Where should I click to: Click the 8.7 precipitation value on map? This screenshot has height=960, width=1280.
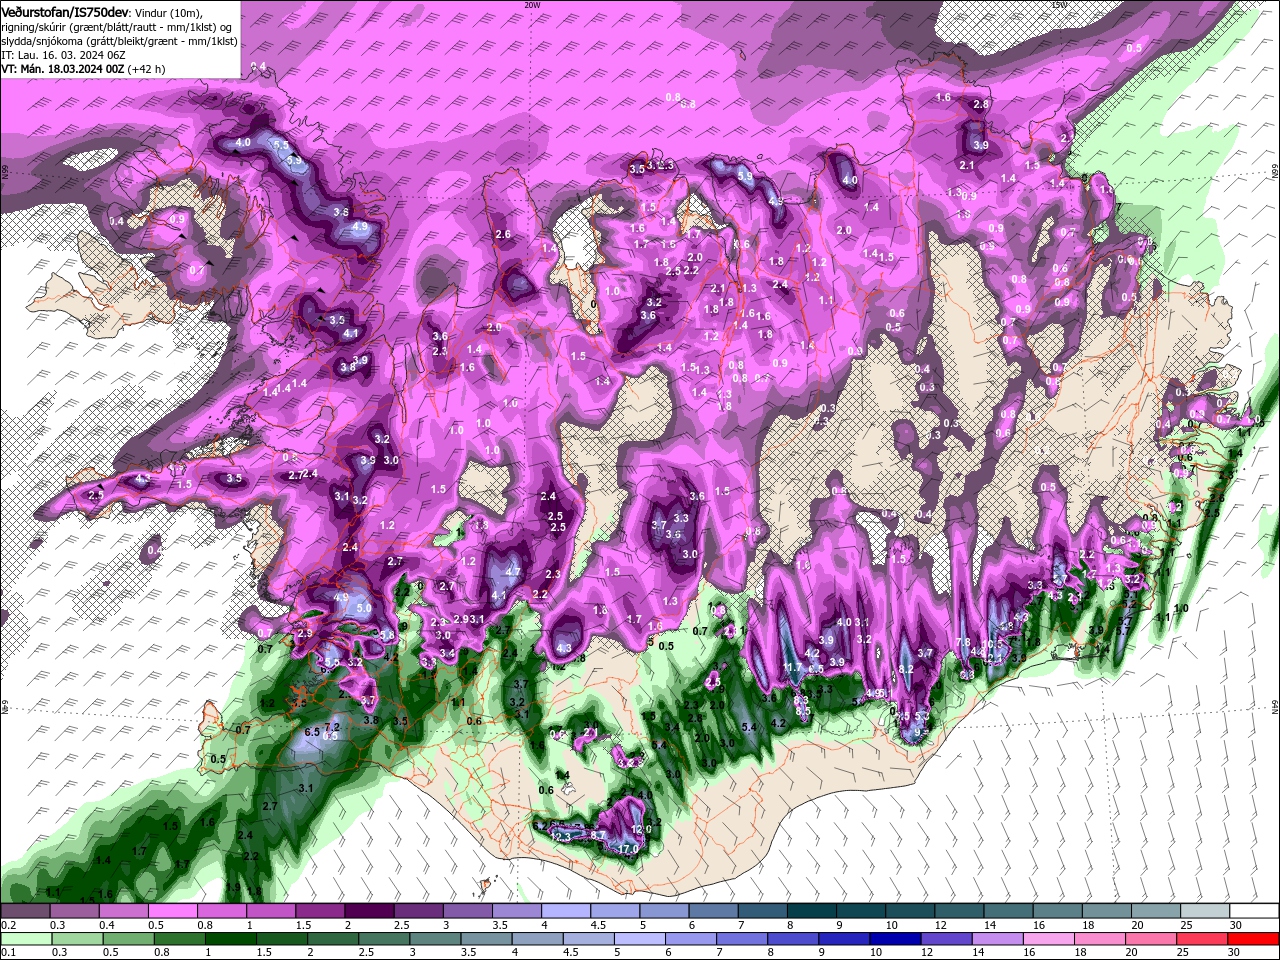(599, 835)
